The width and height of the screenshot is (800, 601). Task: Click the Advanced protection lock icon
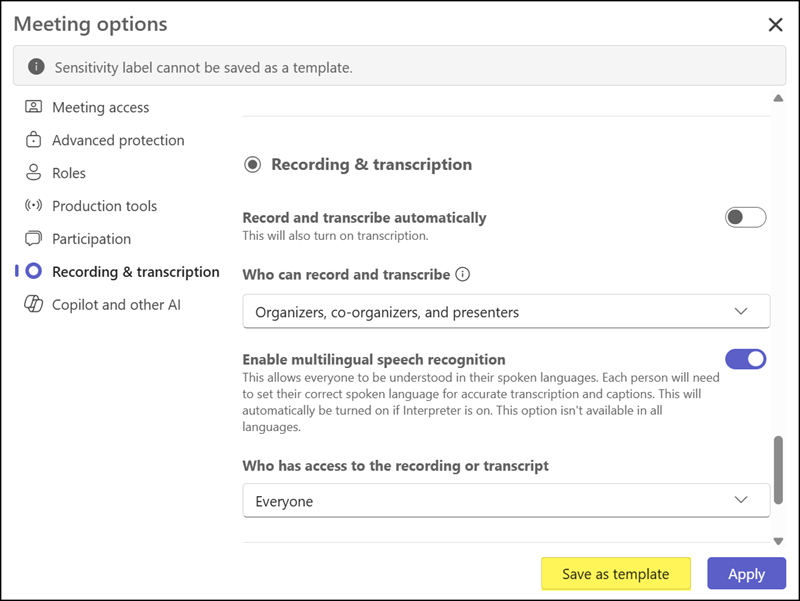(x=34, y=139)
